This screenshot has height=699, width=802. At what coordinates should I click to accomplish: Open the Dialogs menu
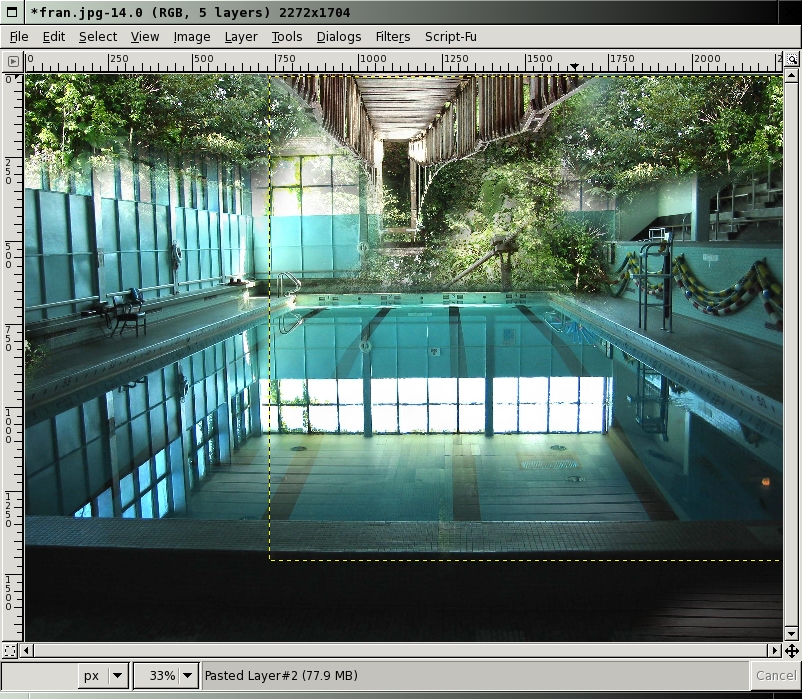(x=339, y=37)
